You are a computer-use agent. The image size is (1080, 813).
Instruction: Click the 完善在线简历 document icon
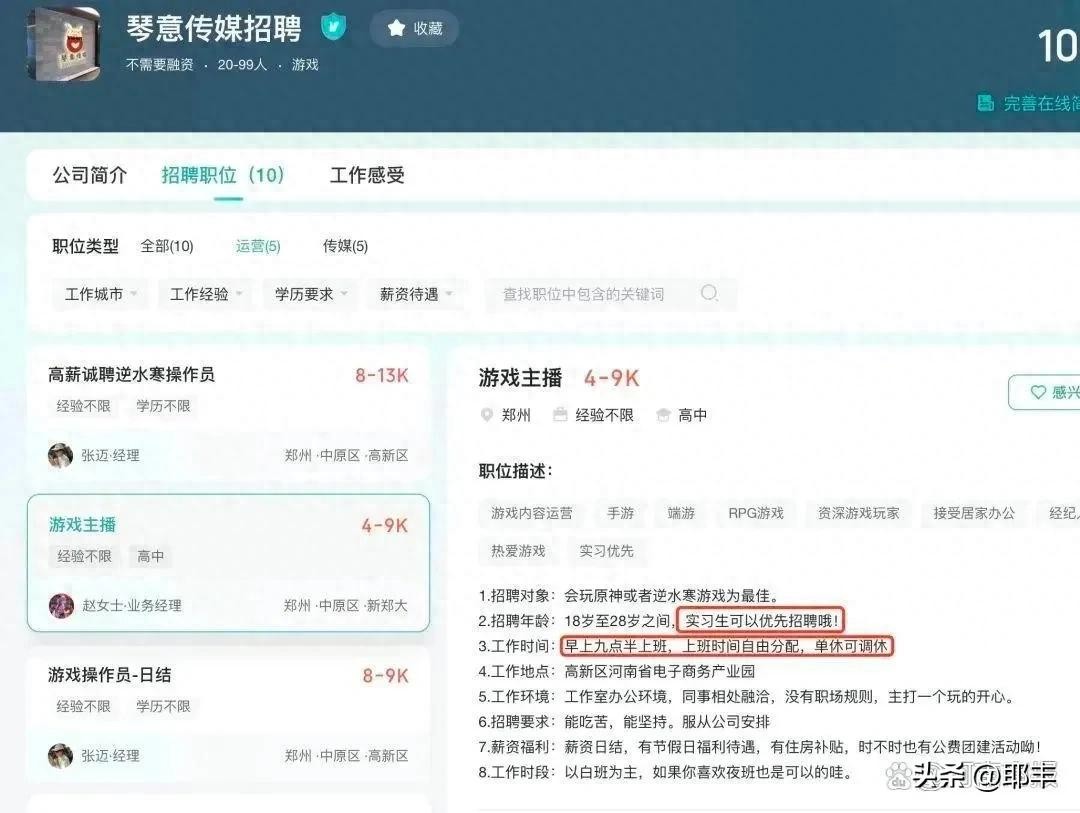[986, 103]
